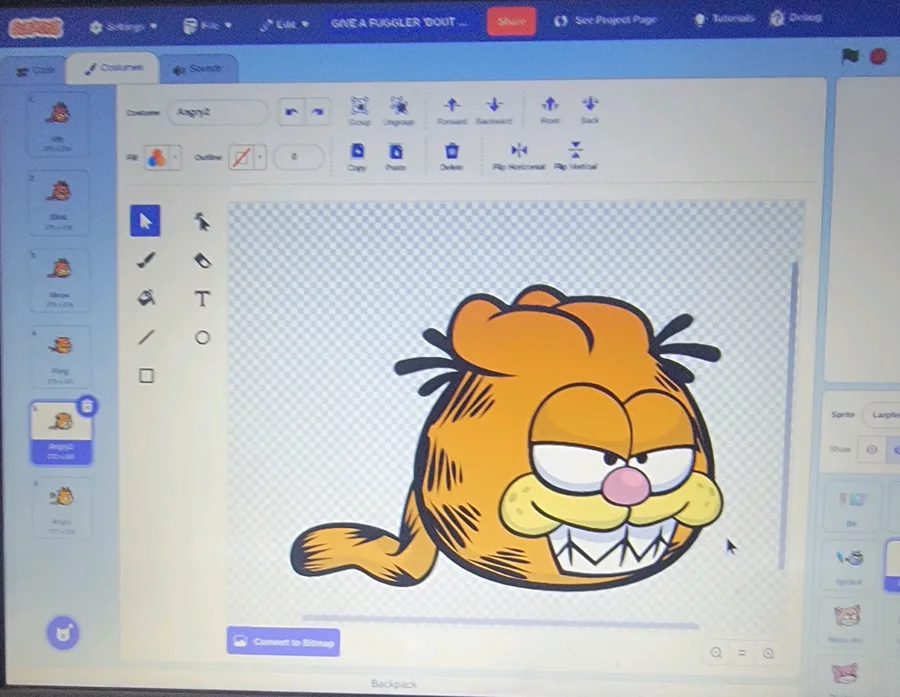900x697 pixels.
Task: Select costume 2 thumbnail
Action: click(59, 203)
